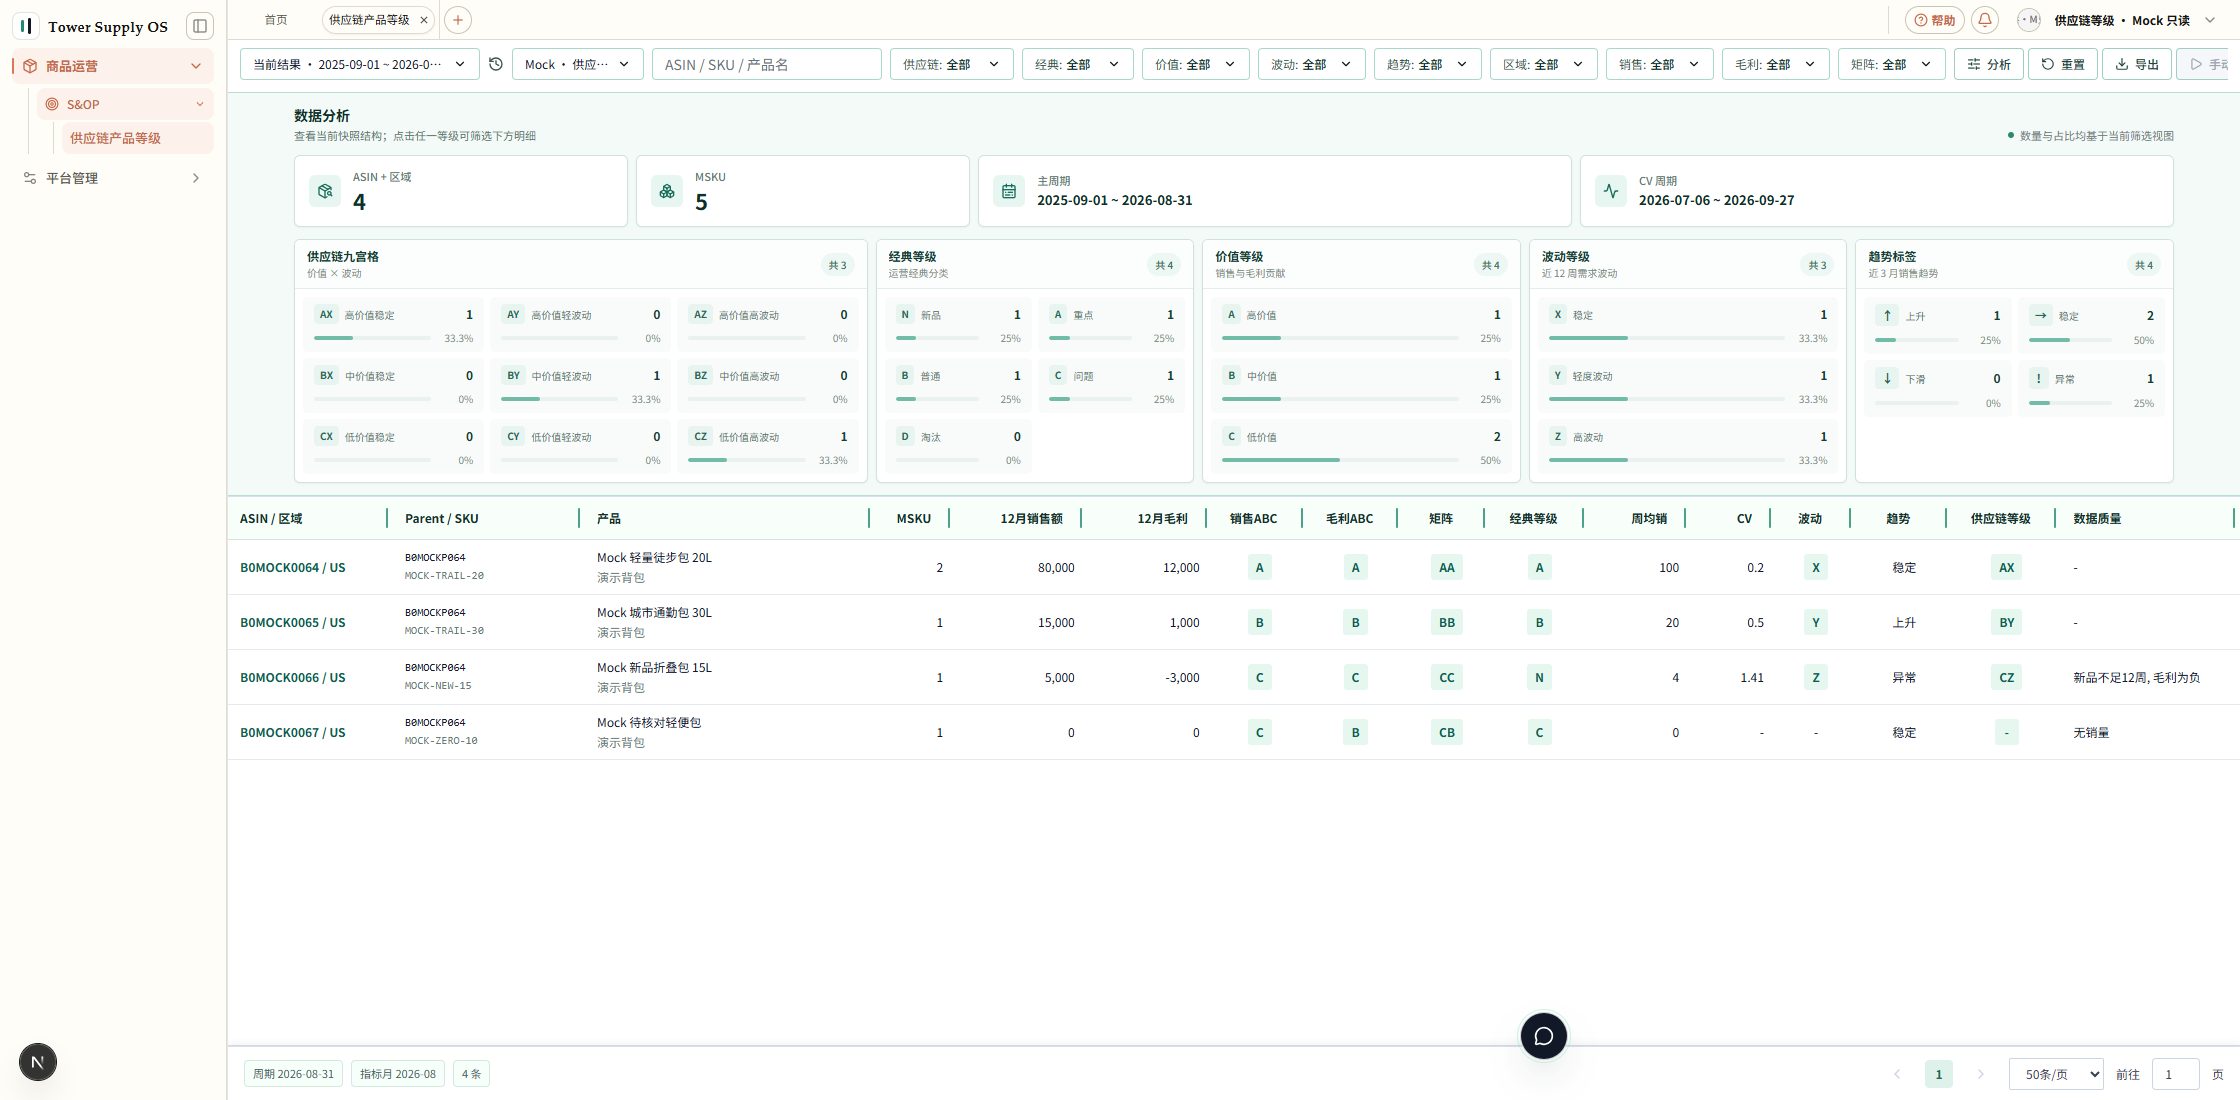Click the 前往 page number input
2240x1100 pixels.
click(x=2175, y=1074)
